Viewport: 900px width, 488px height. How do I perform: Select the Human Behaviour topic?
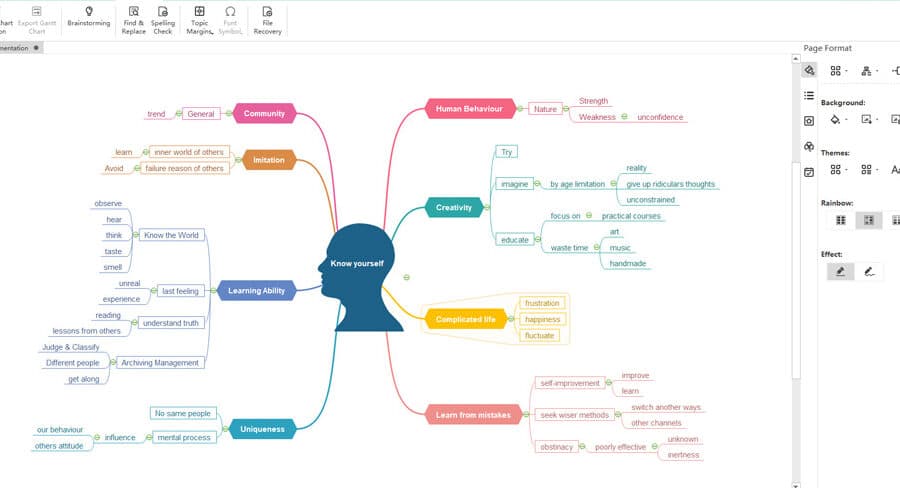tap(470, 109)
